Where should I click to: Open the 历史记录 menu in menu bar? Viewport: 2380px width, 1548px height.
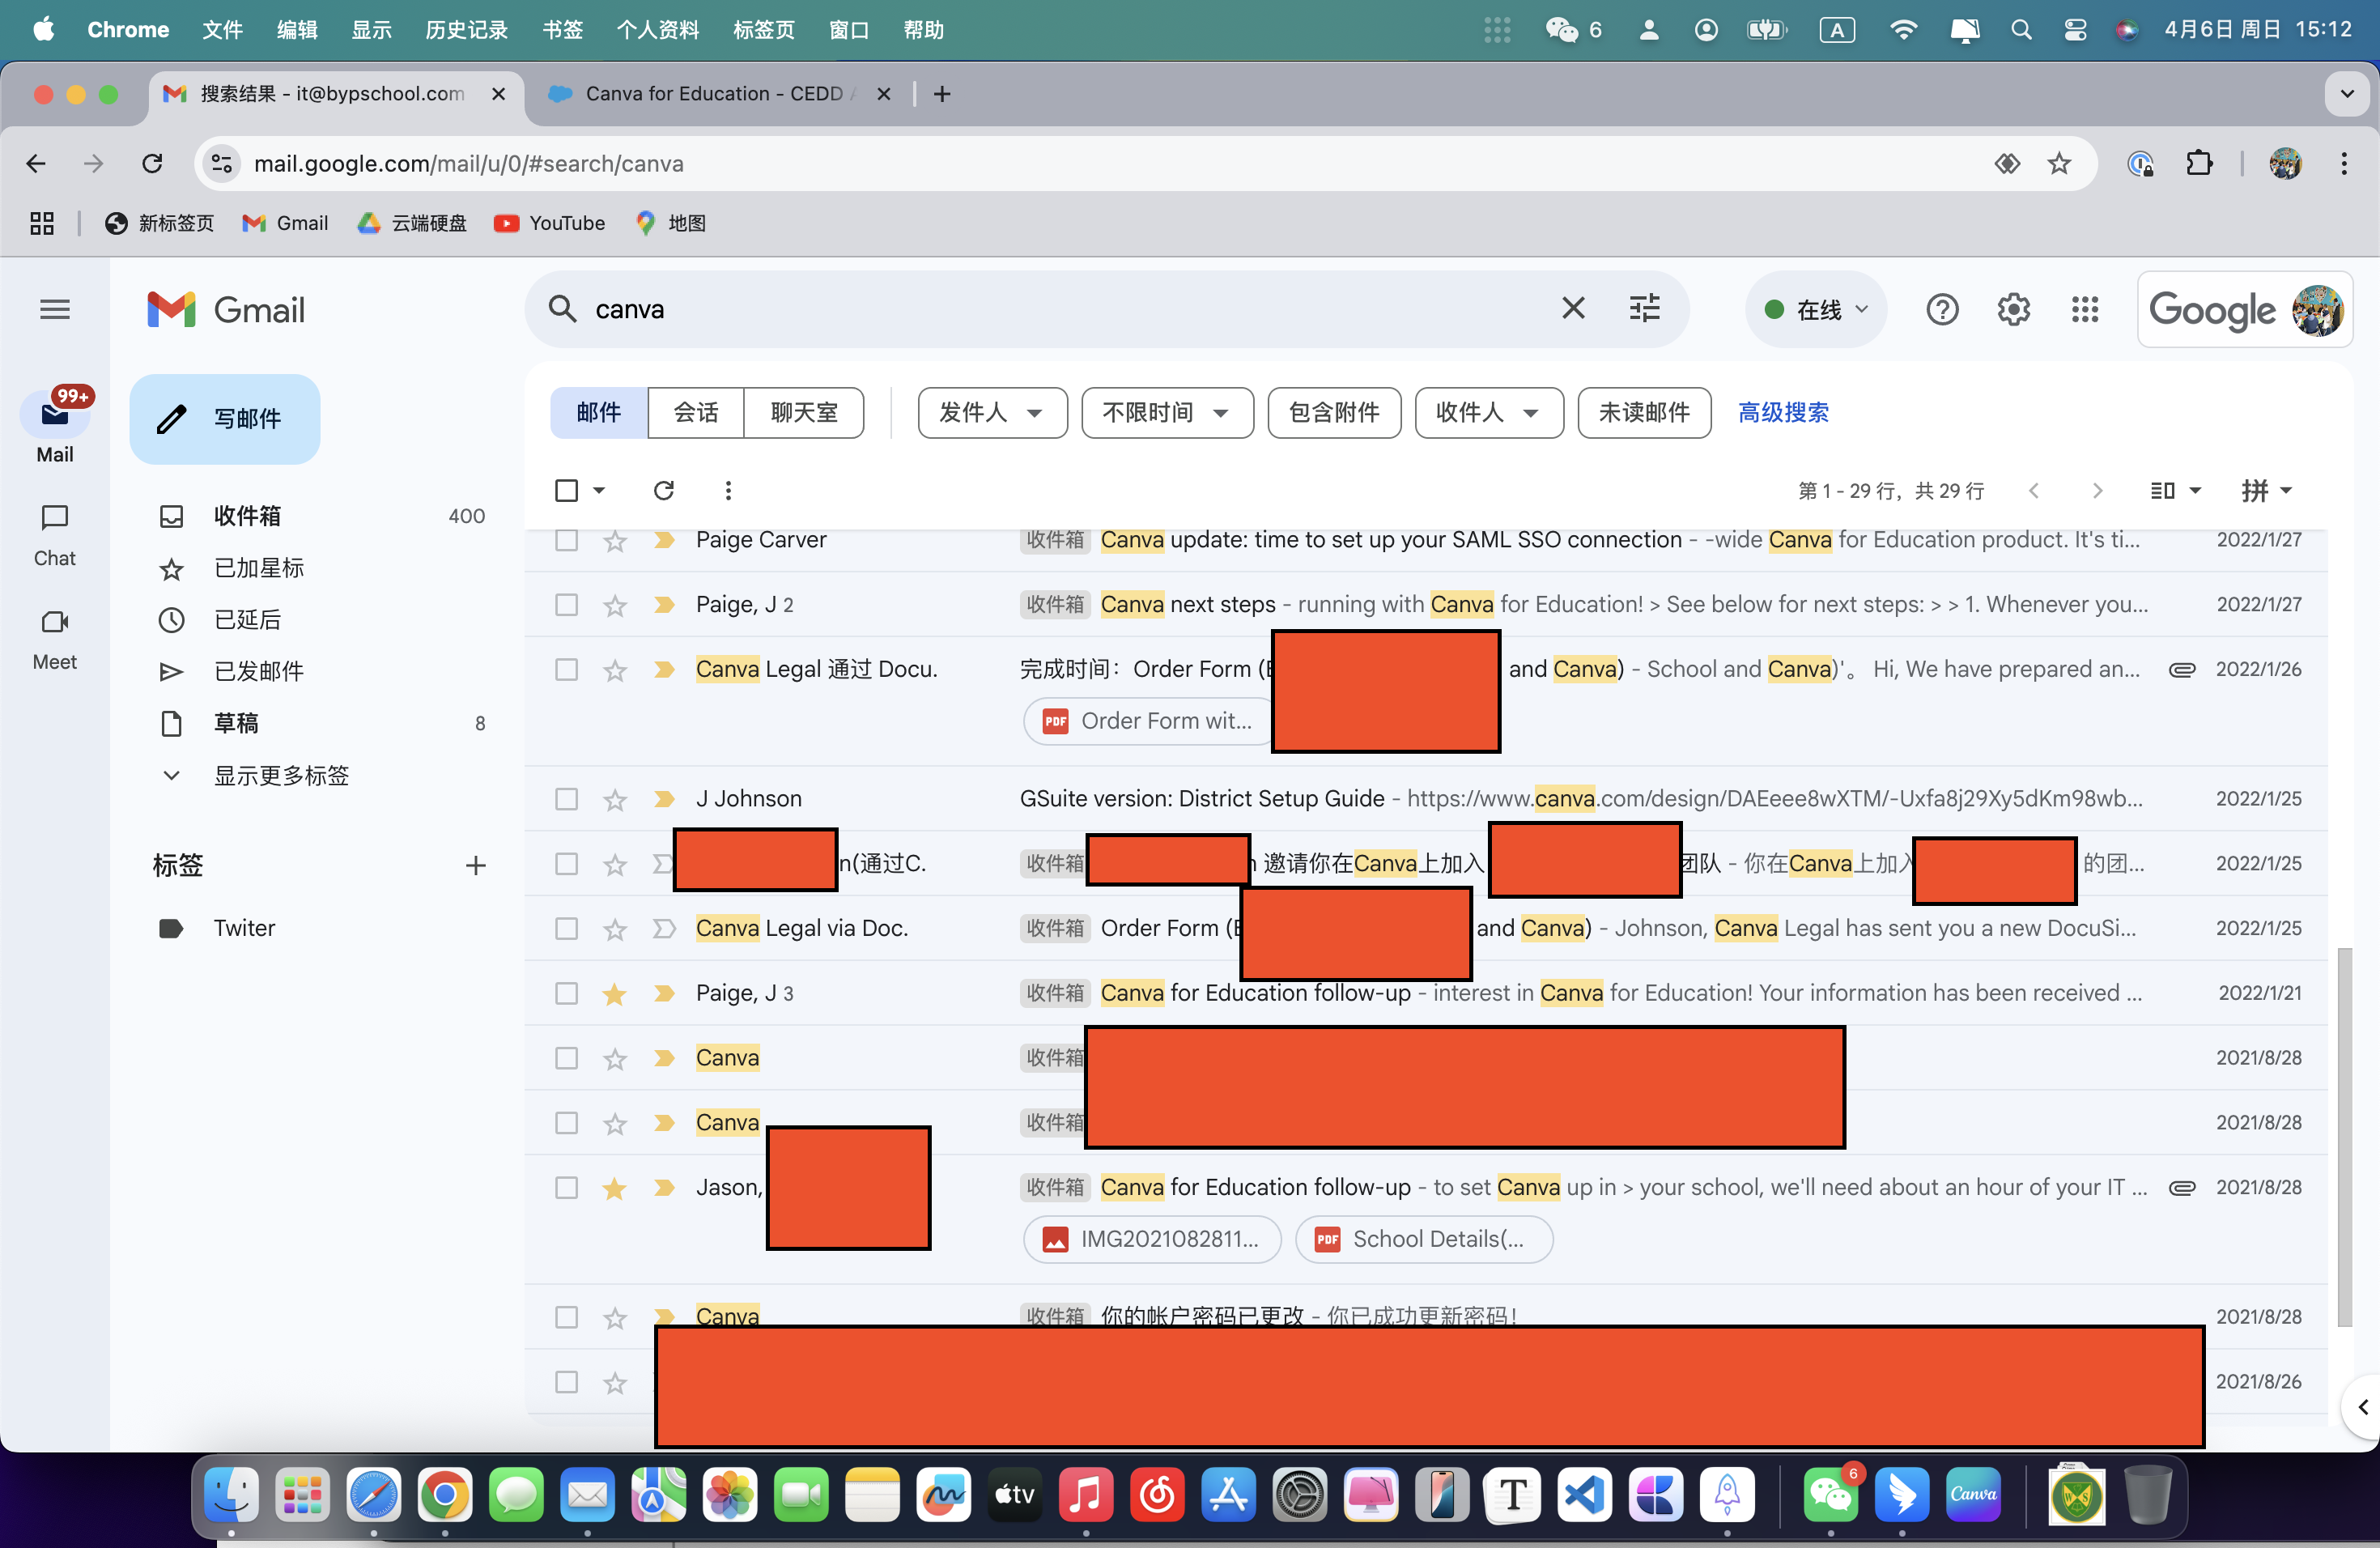click(467, 30)
